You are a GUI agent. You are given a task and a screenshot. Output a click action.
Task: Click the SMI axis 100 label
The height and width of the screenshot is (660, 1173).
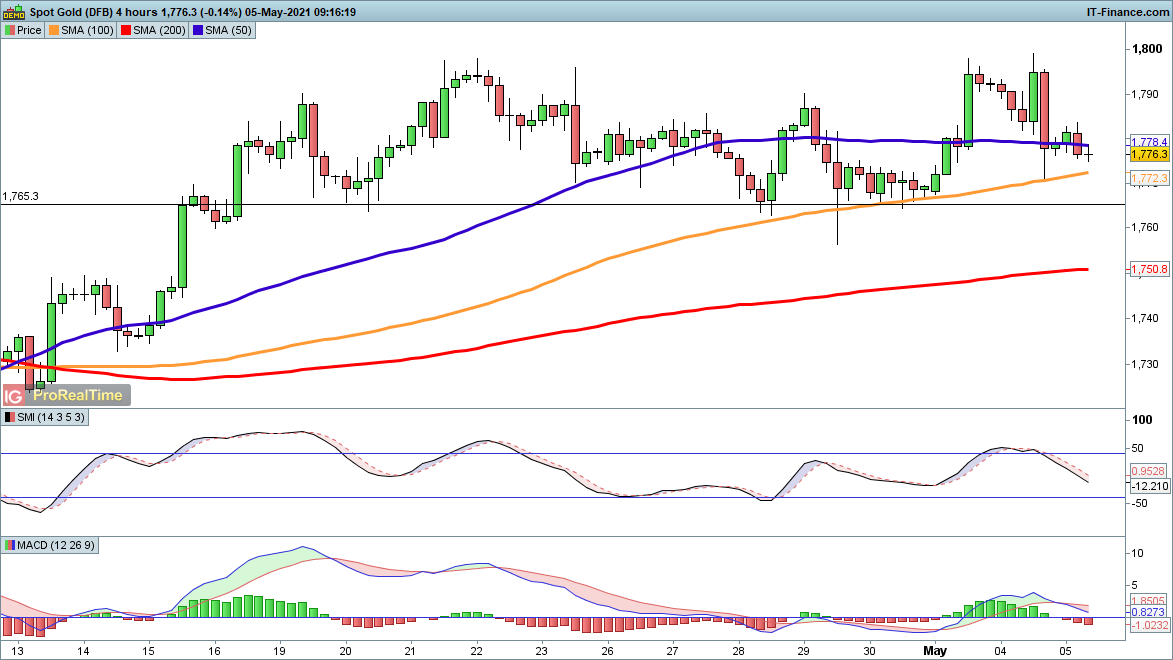[1142, 421]
